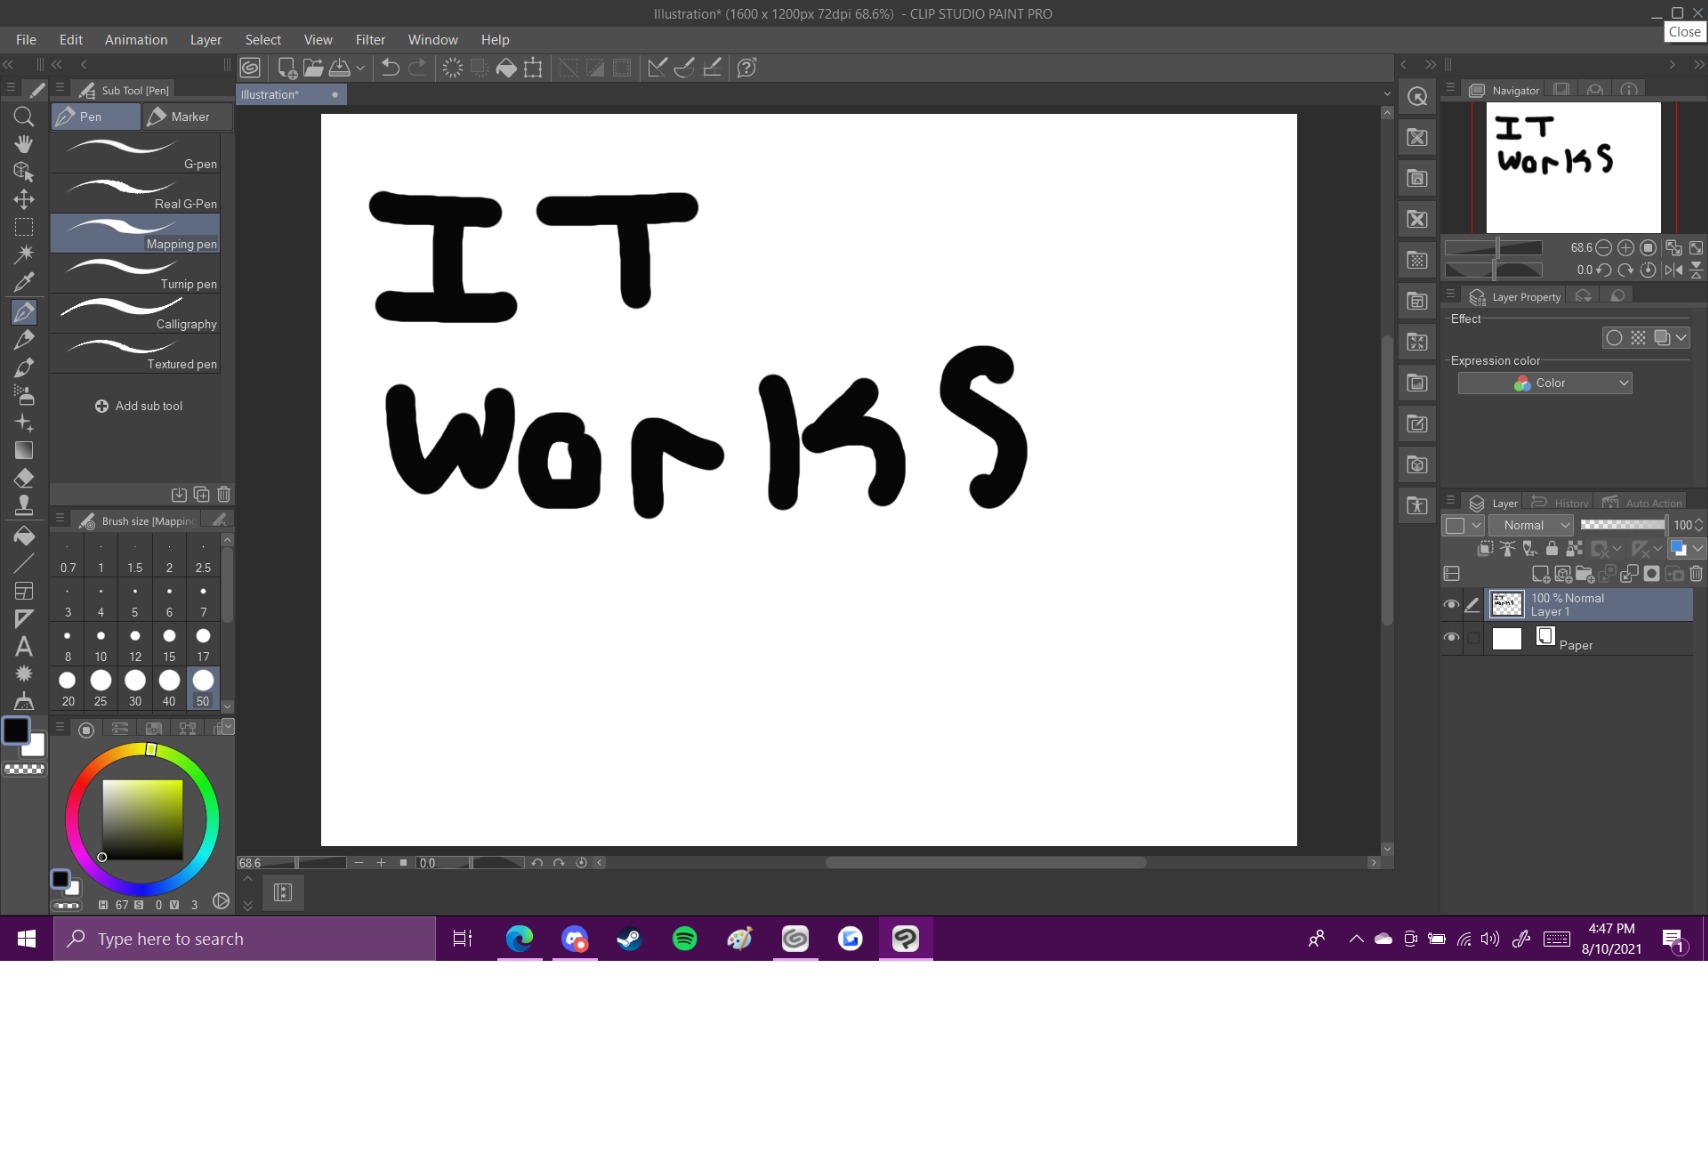Viewport: 1708px width, 1170px height.
Task: Select the Text tool
Action: [24, 646]
